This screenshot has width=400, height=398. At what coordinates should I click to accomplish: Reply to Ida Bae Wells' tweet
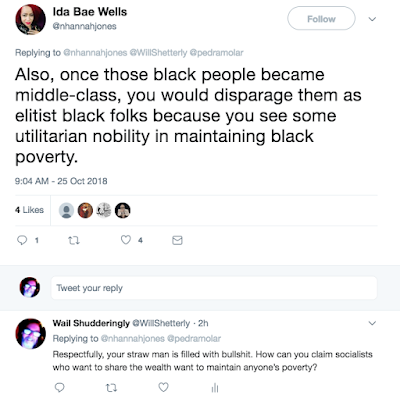tap(22, 240)
